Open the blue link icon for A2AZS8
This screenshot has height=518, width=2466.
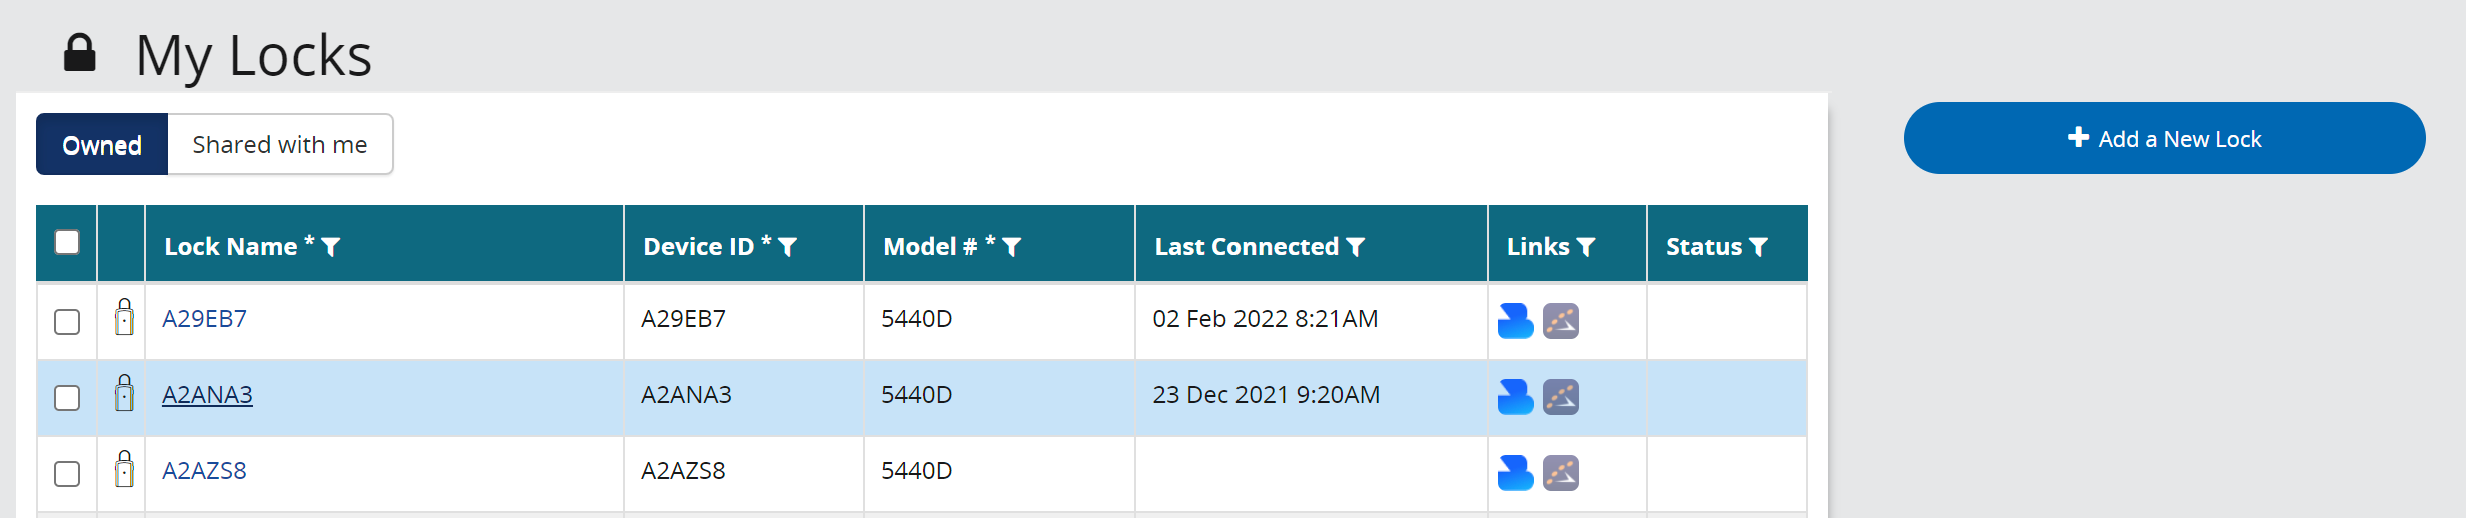coord(1515,473)
